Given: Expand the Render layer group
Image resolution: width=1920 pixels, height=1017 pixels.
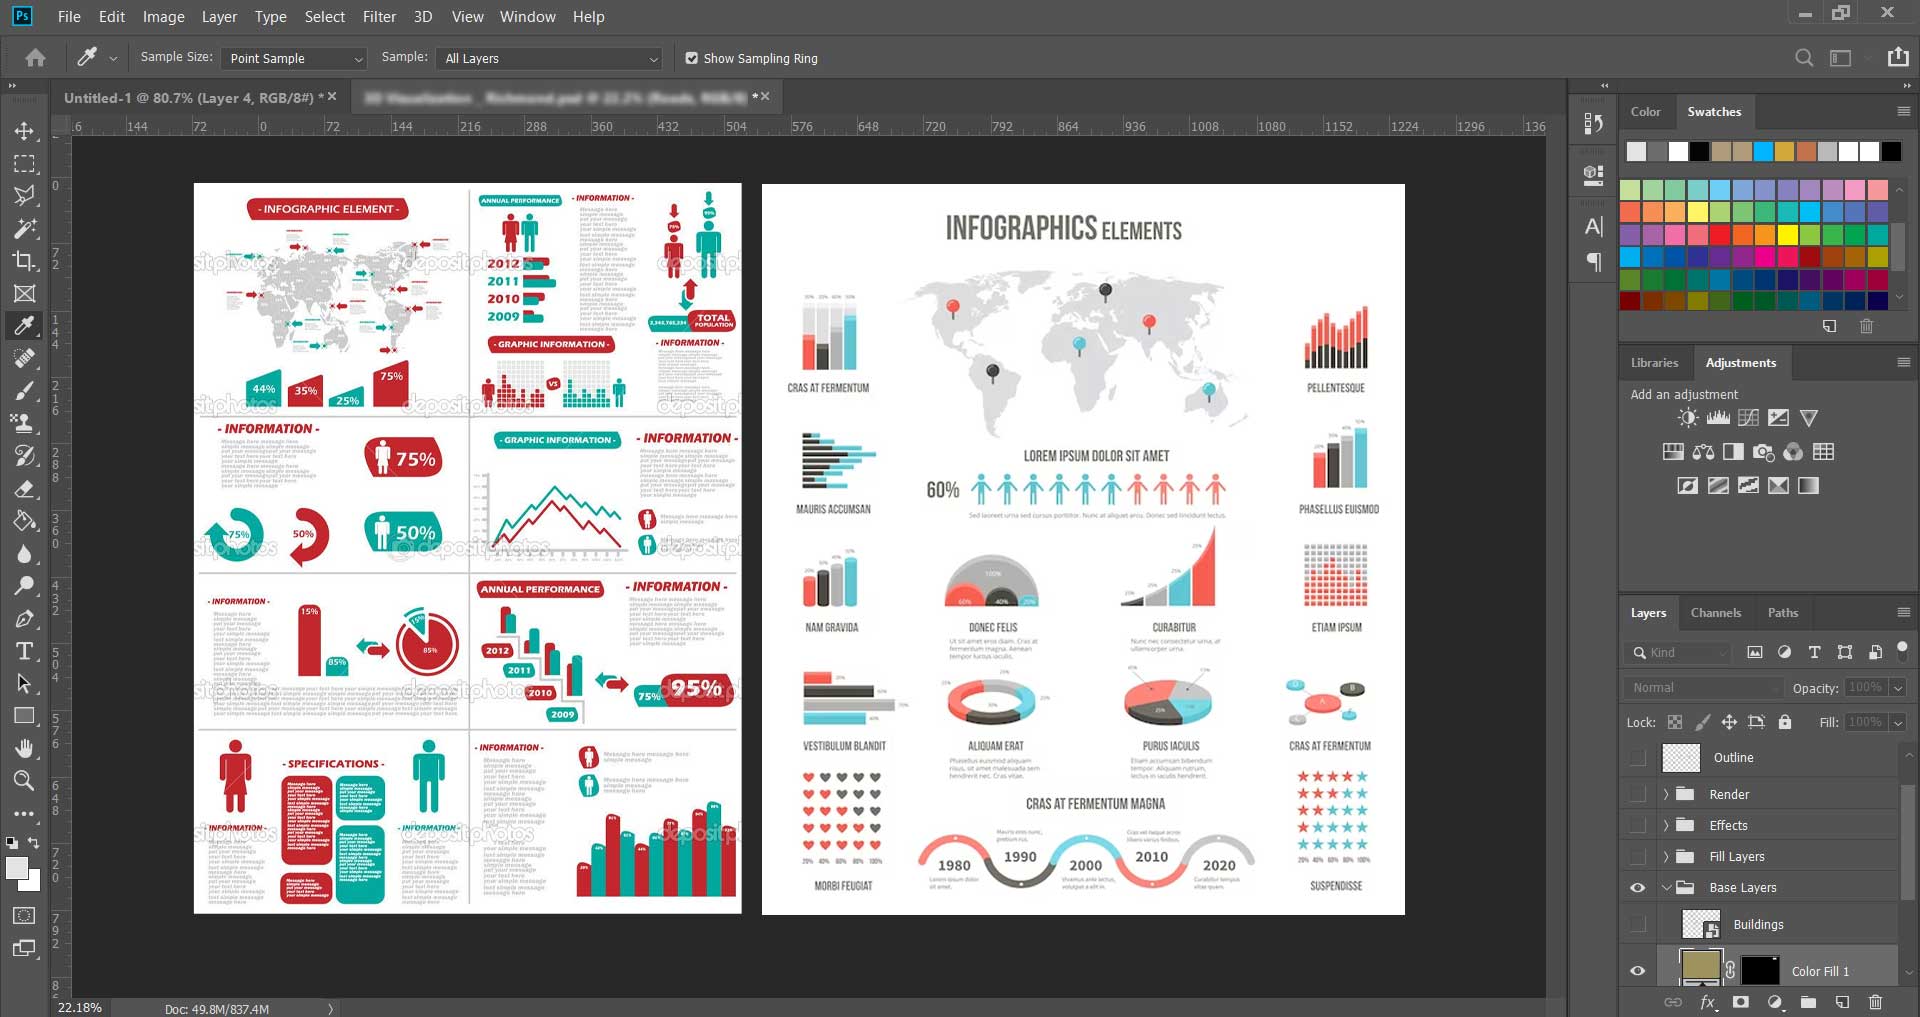Looking at the screenshot, I should tap(1666, 794).
